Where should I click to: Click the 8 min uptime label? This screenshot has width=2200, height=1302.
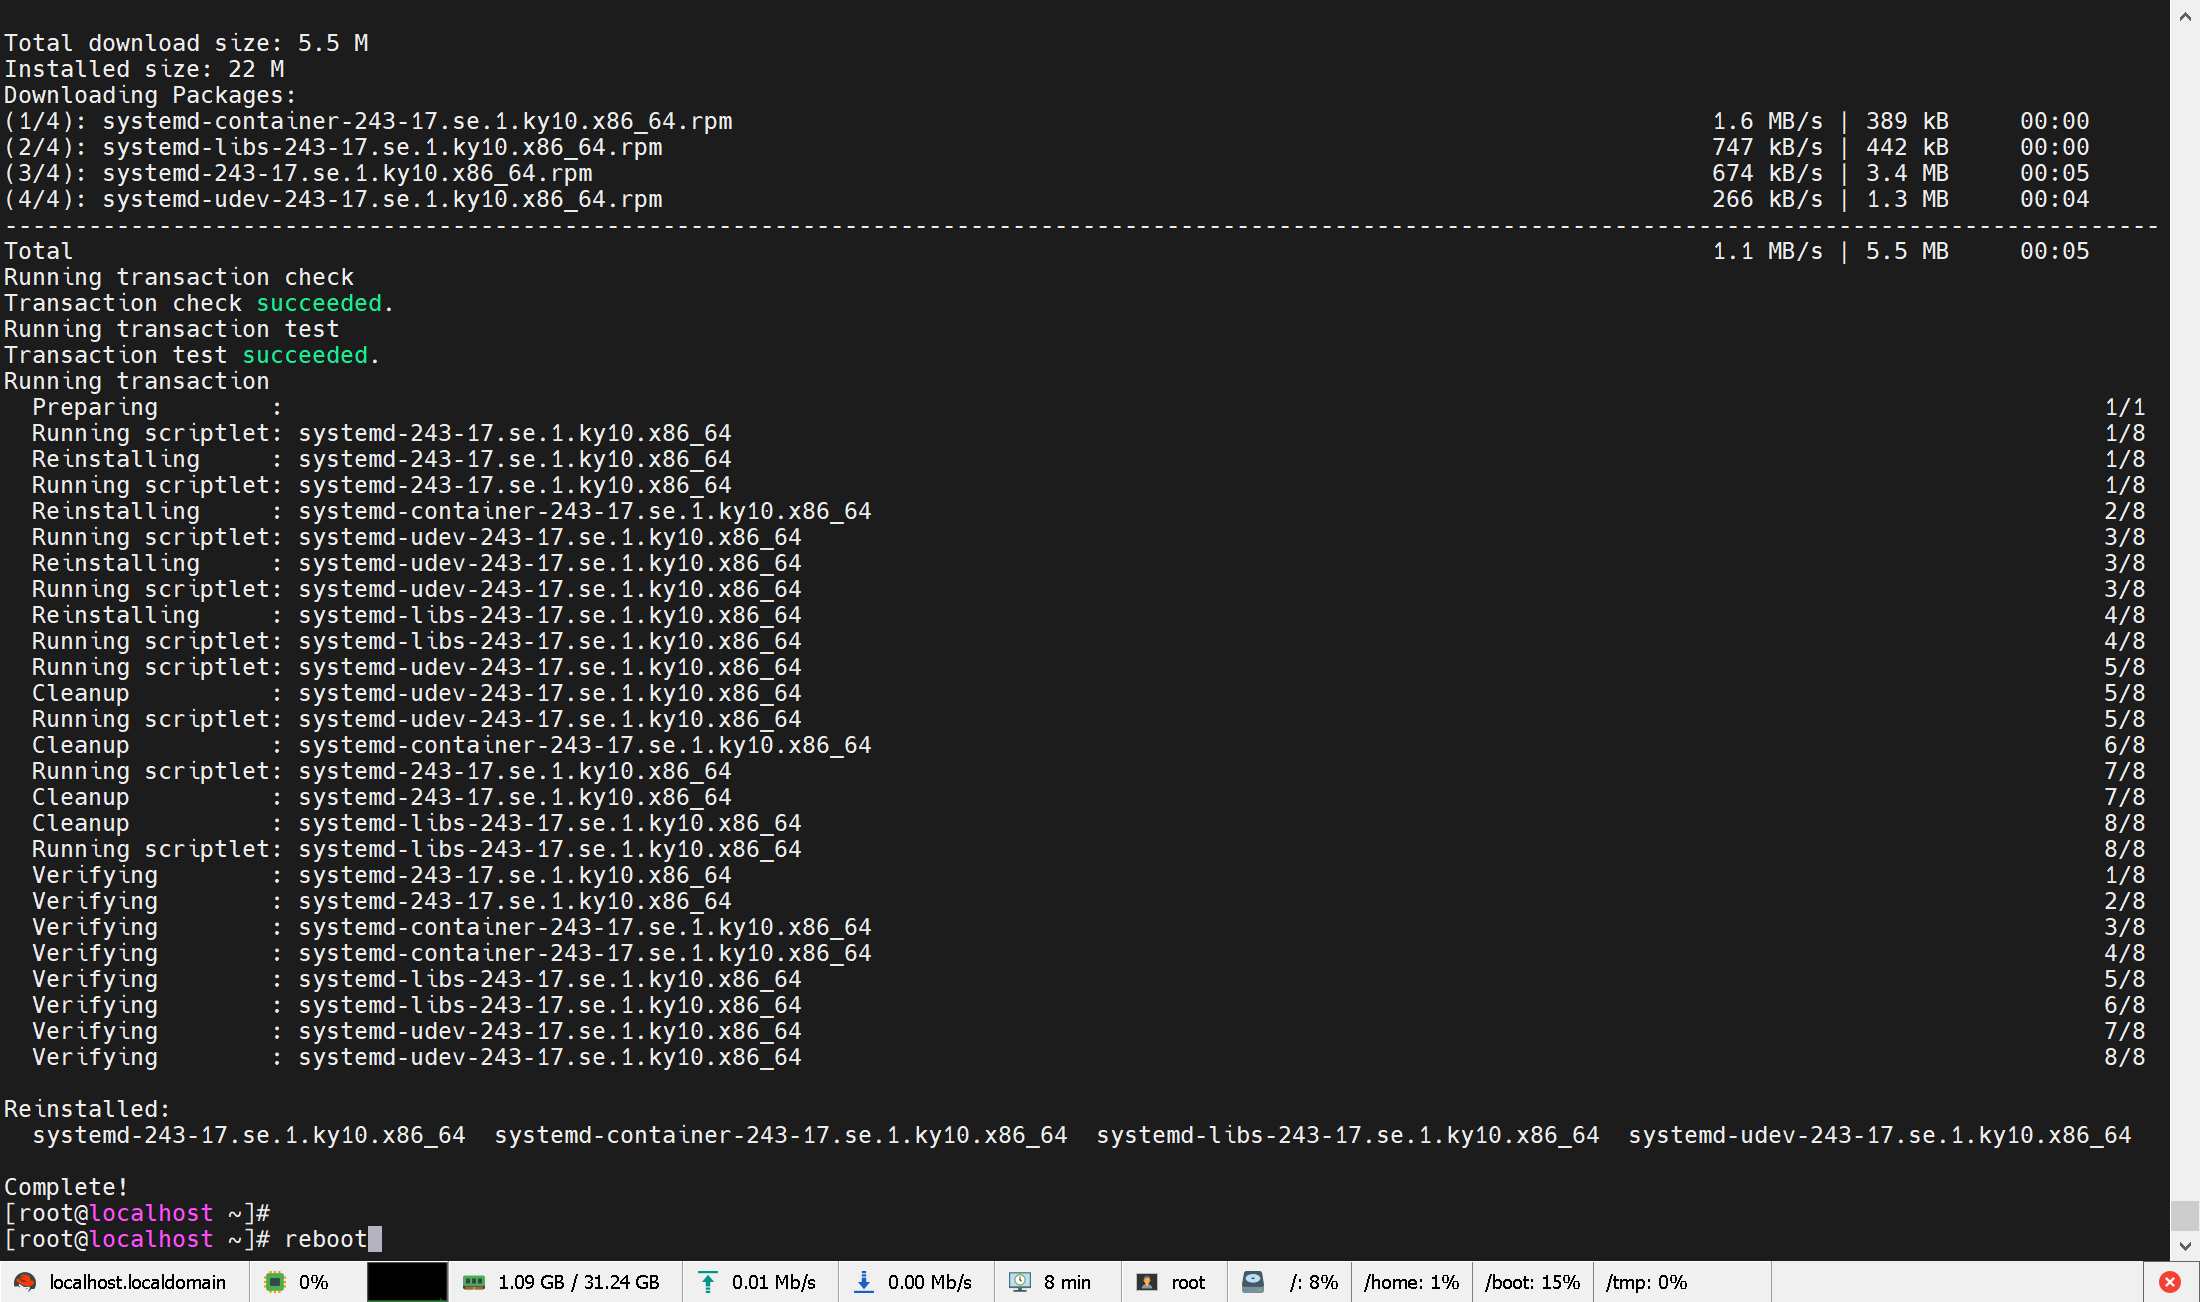[x=1067, y=1282]
